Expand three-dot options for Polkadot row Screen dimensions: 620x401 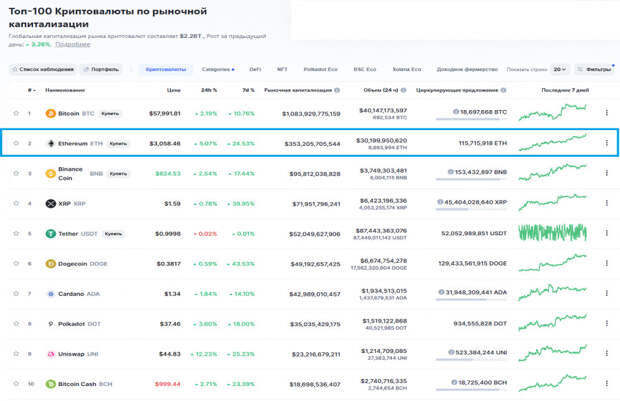point(607,323)
